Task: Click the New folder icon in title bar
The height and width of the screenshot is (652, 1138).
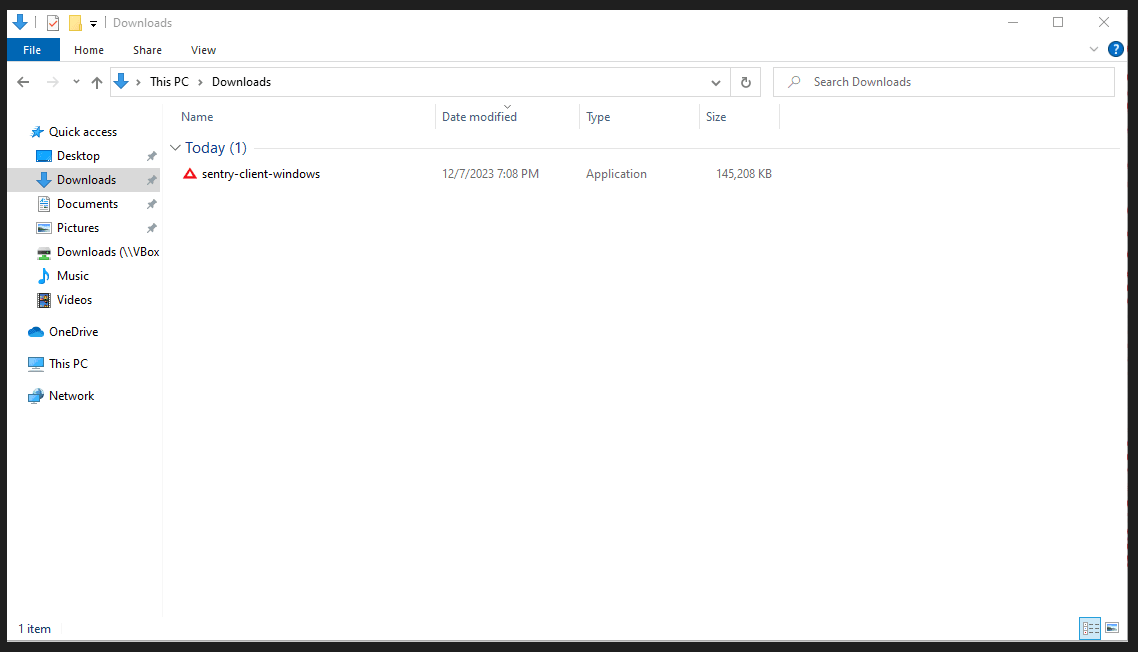Action: point(75,23)
